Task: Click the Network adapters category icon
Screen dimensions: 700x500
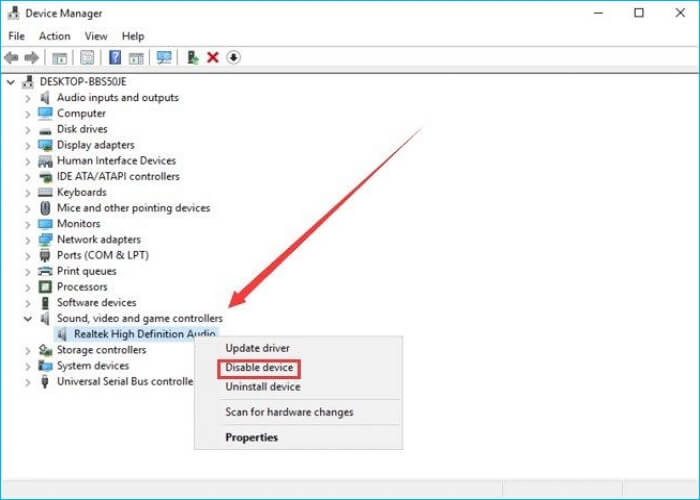Action: 45,240
